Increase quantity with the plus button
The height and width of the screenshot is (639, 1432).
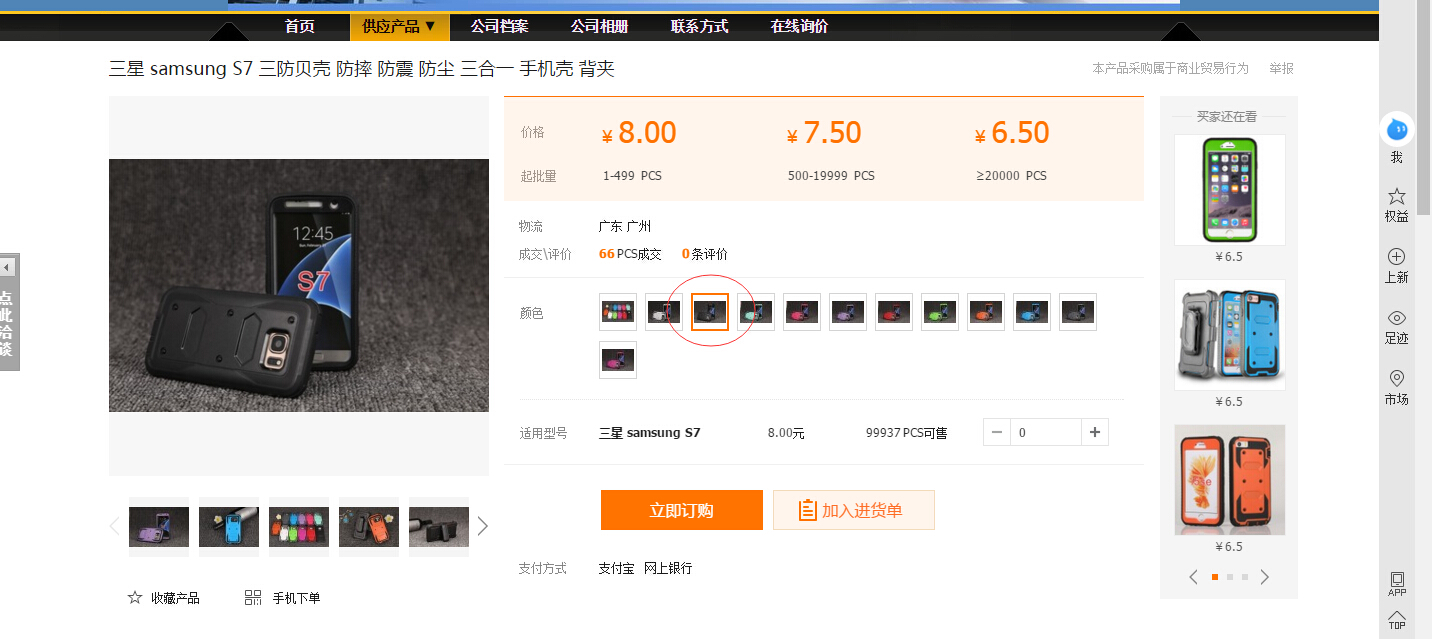tap(1095, 432)
